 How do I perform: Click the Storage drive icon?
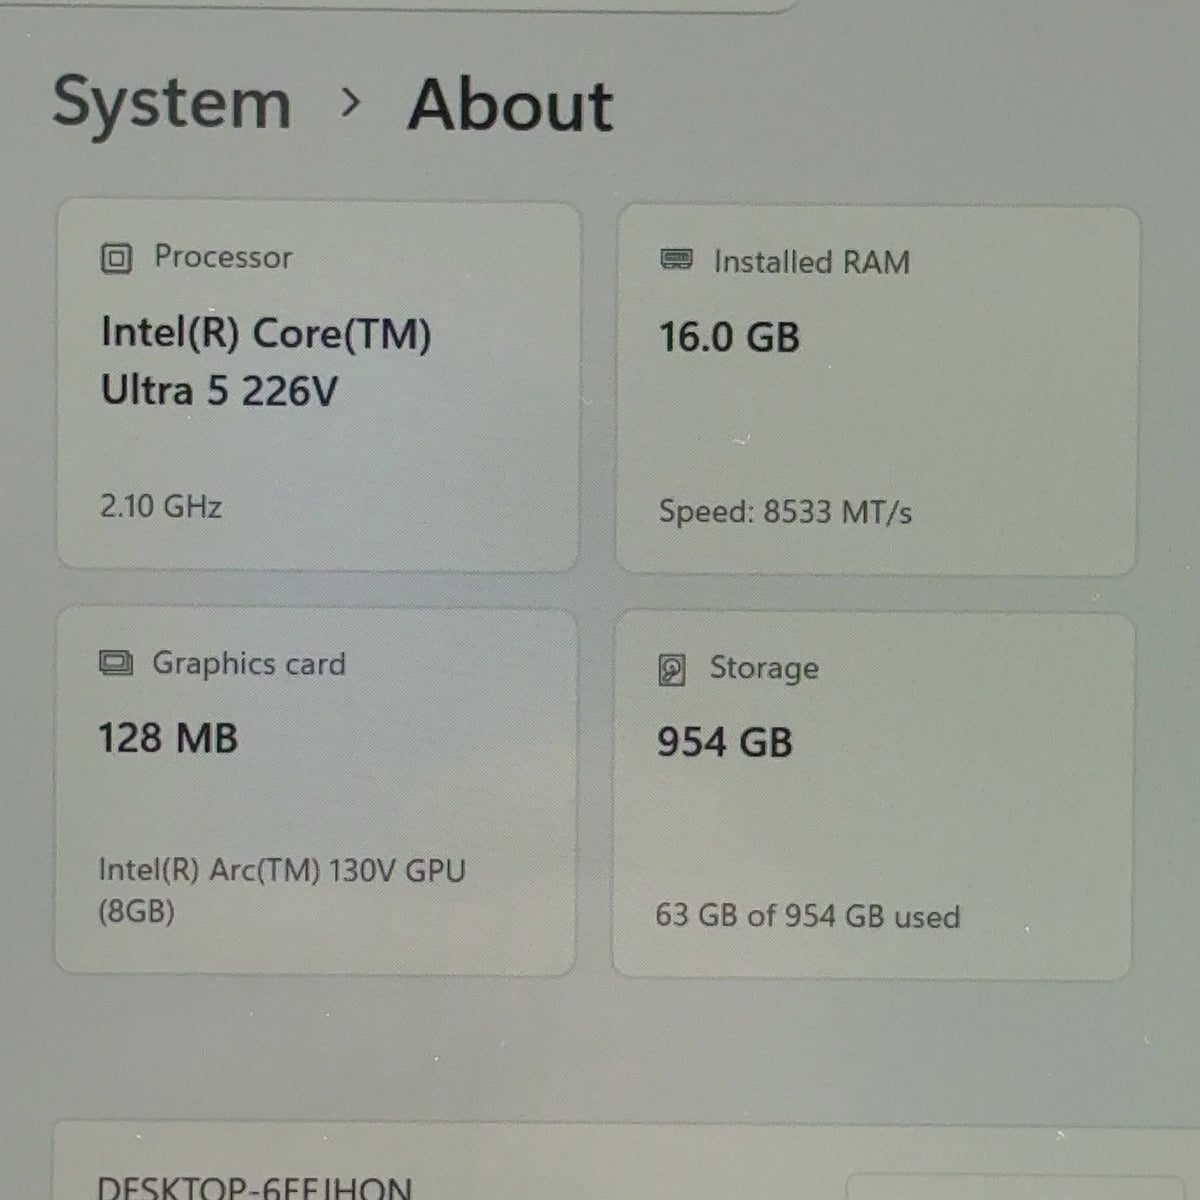[x=672, y=669]
